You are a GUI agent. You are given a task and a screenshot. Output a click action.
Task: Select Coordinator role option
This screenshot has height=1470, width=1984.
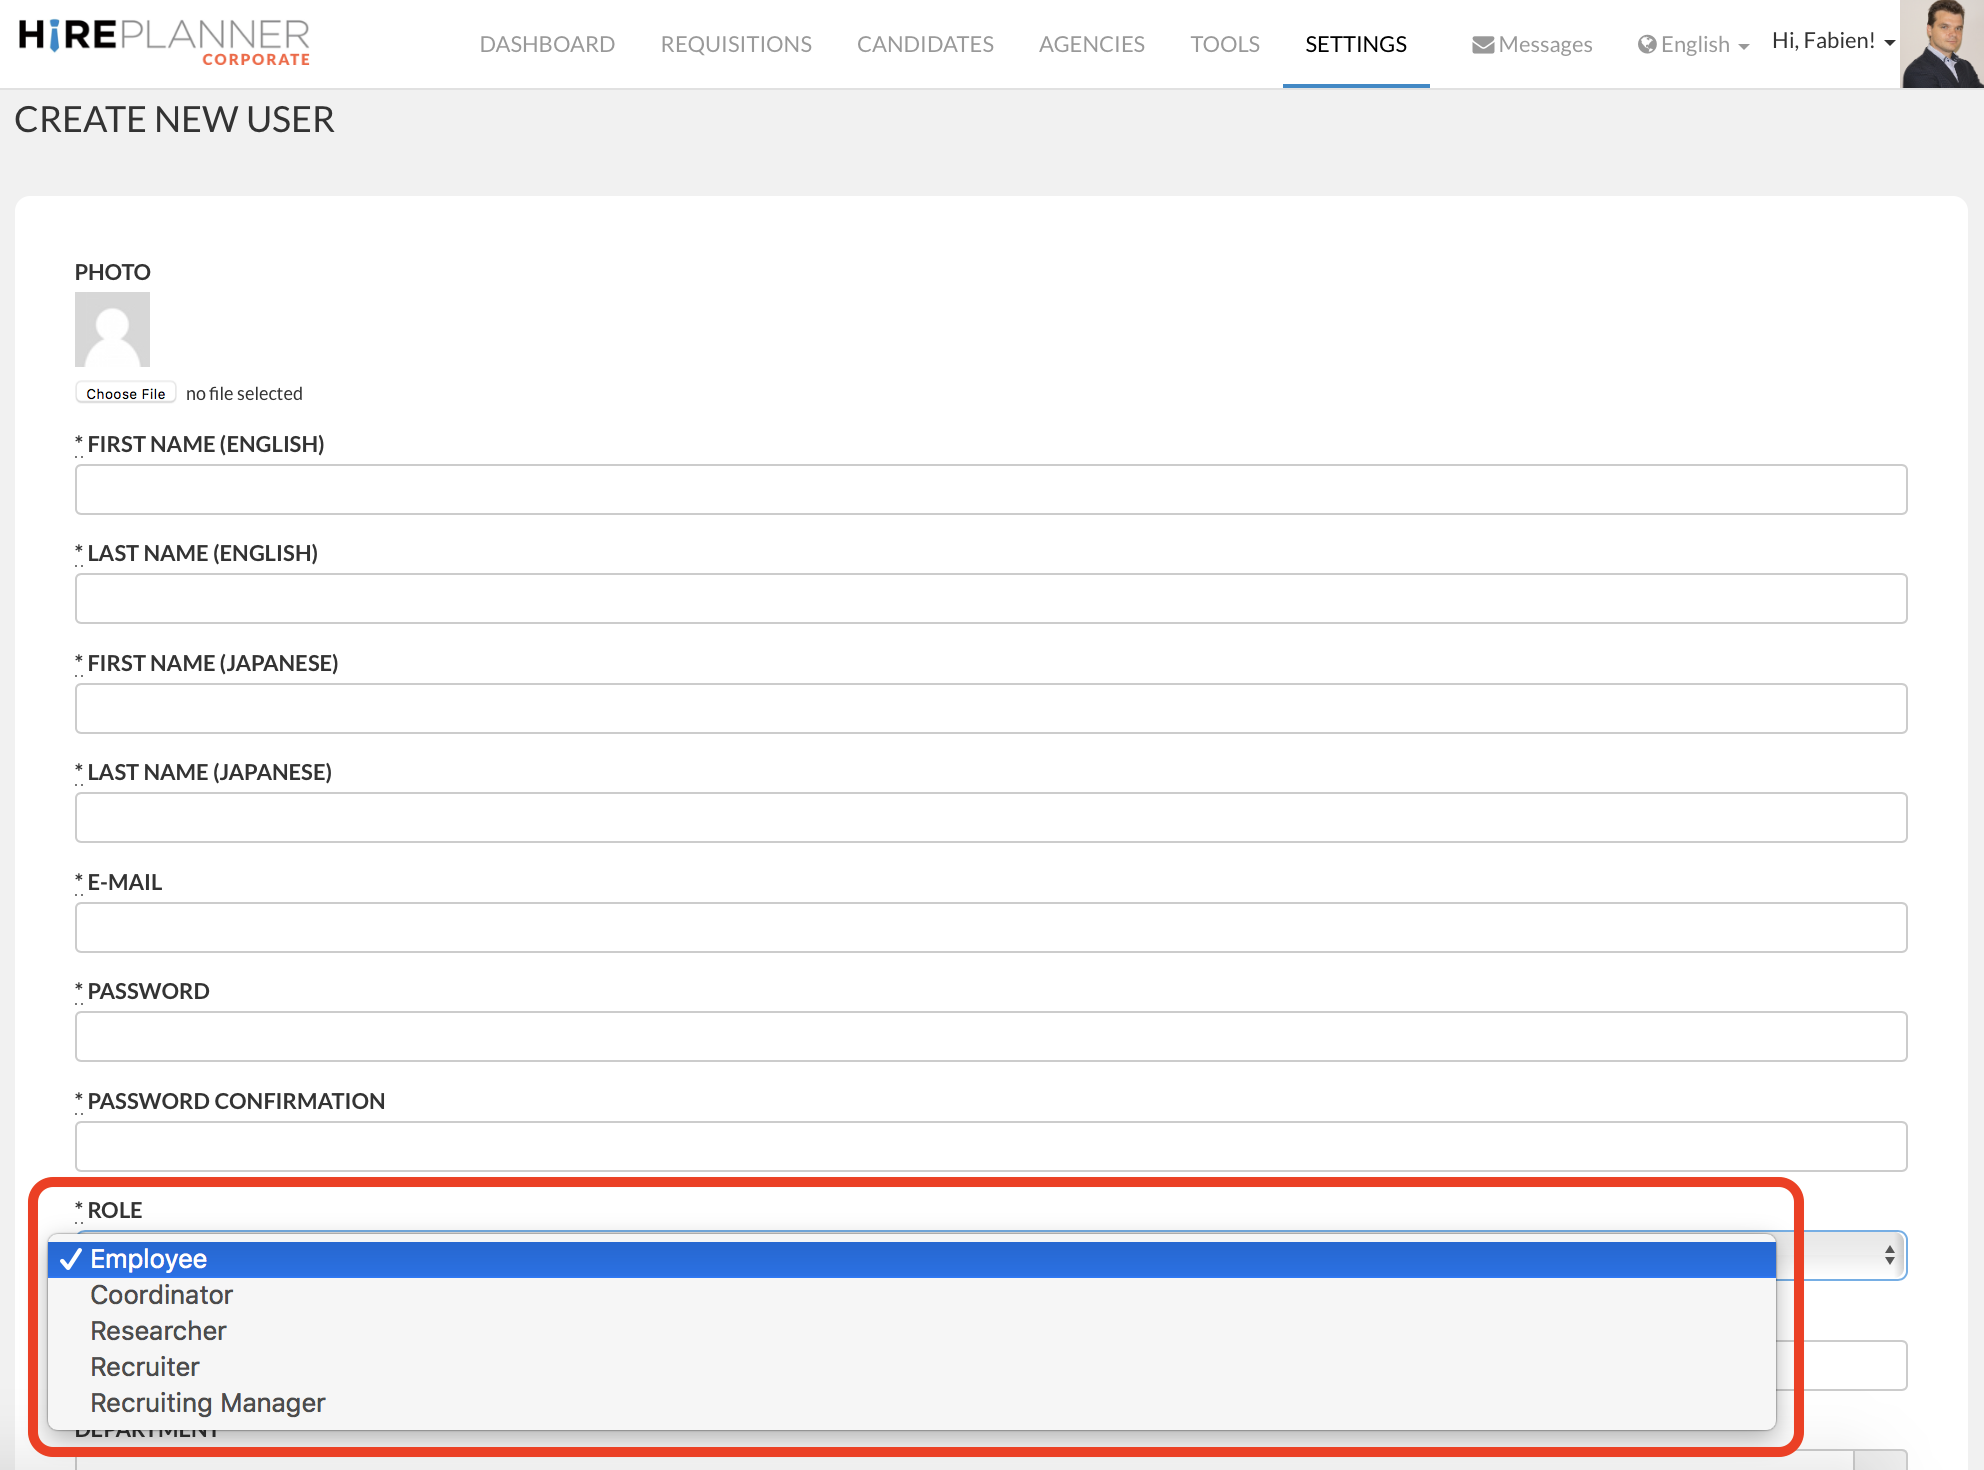point(161,1295)
